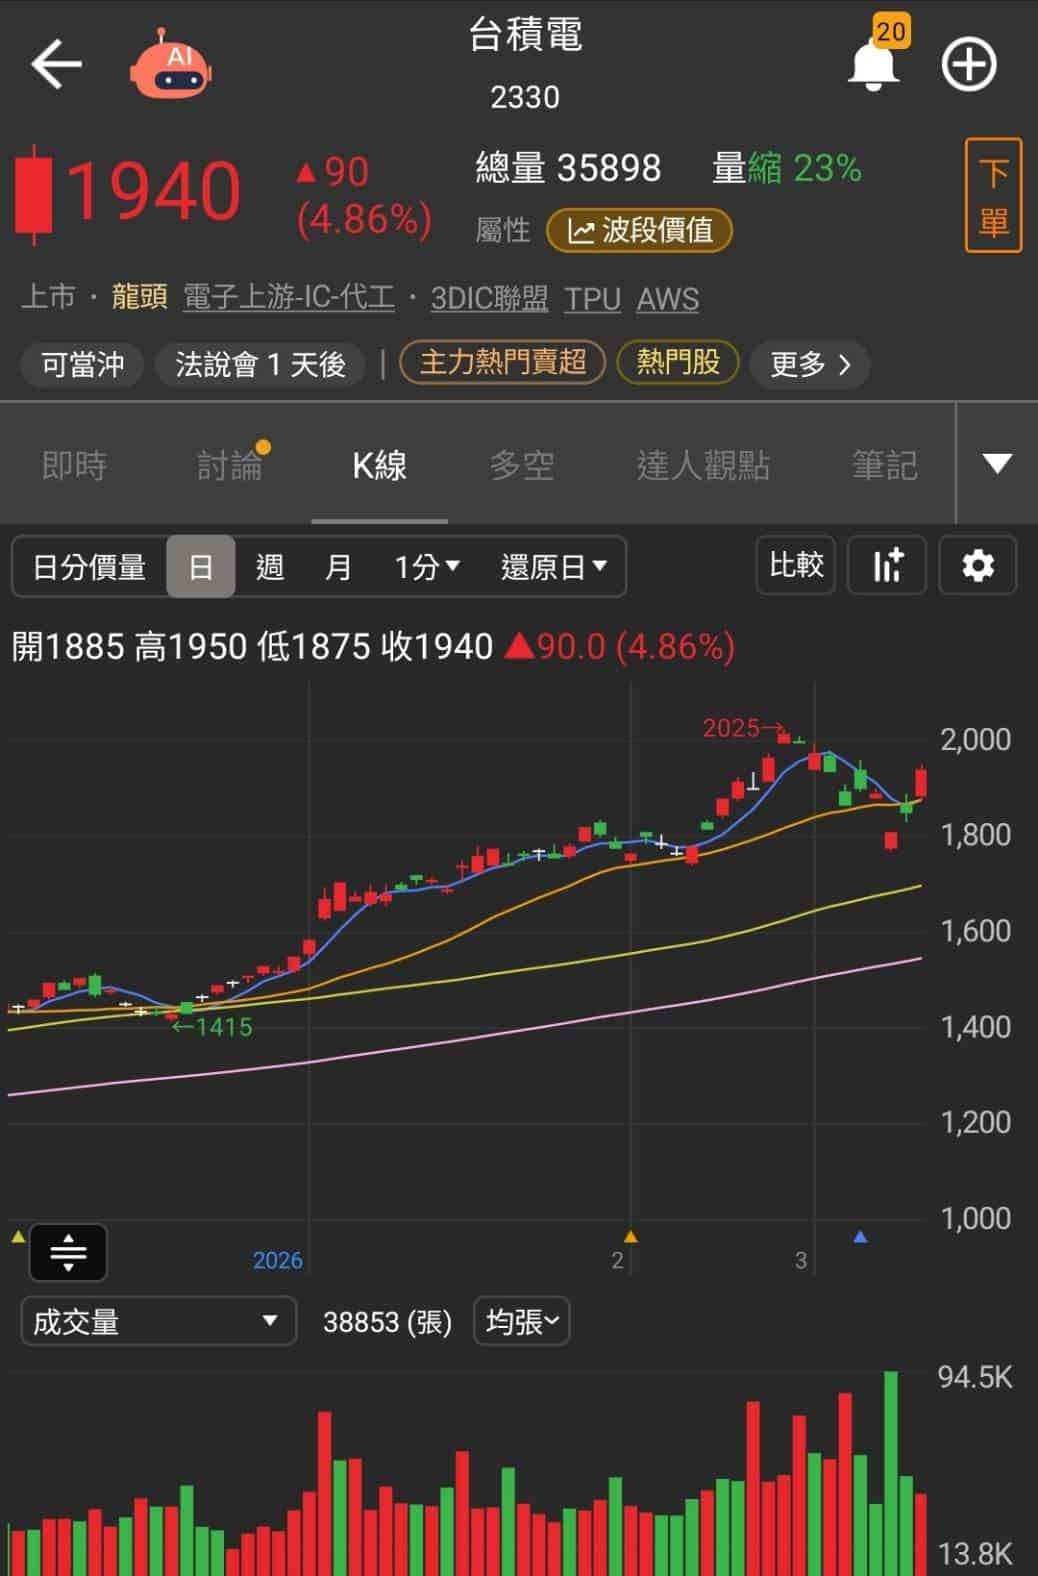Open the 成交量 indicator dropdown
The image size is (1038, 1576).
[158, 1321]
